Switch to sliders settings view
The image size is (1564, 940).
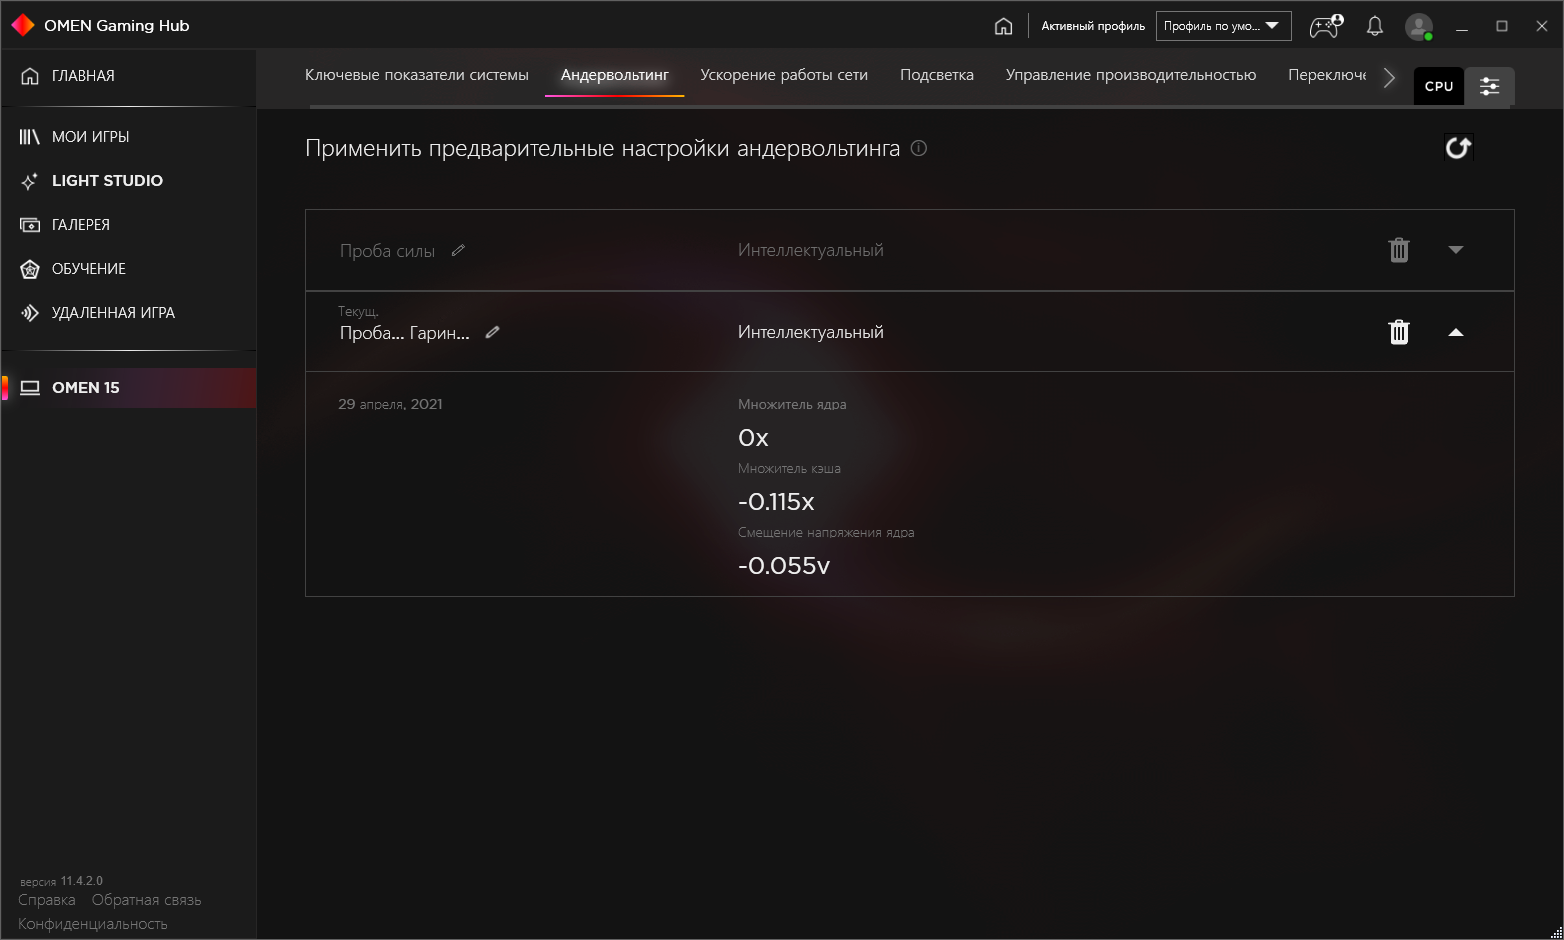(x=1489, y=86)
